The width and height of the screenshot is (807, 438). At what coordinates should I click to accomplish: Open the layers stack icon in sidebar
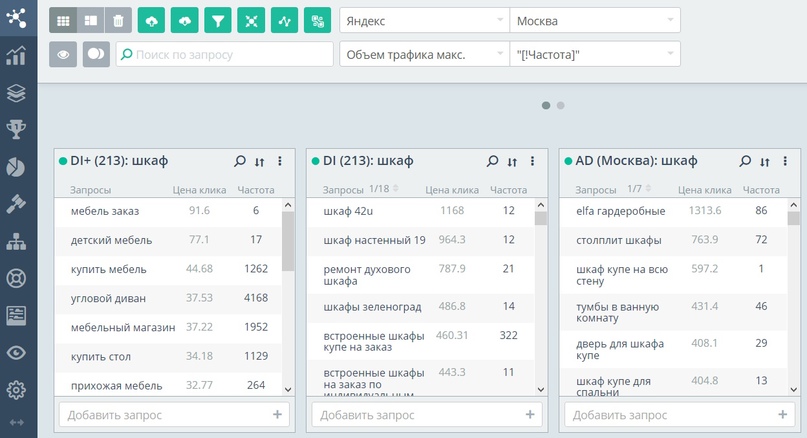[16, 93]
